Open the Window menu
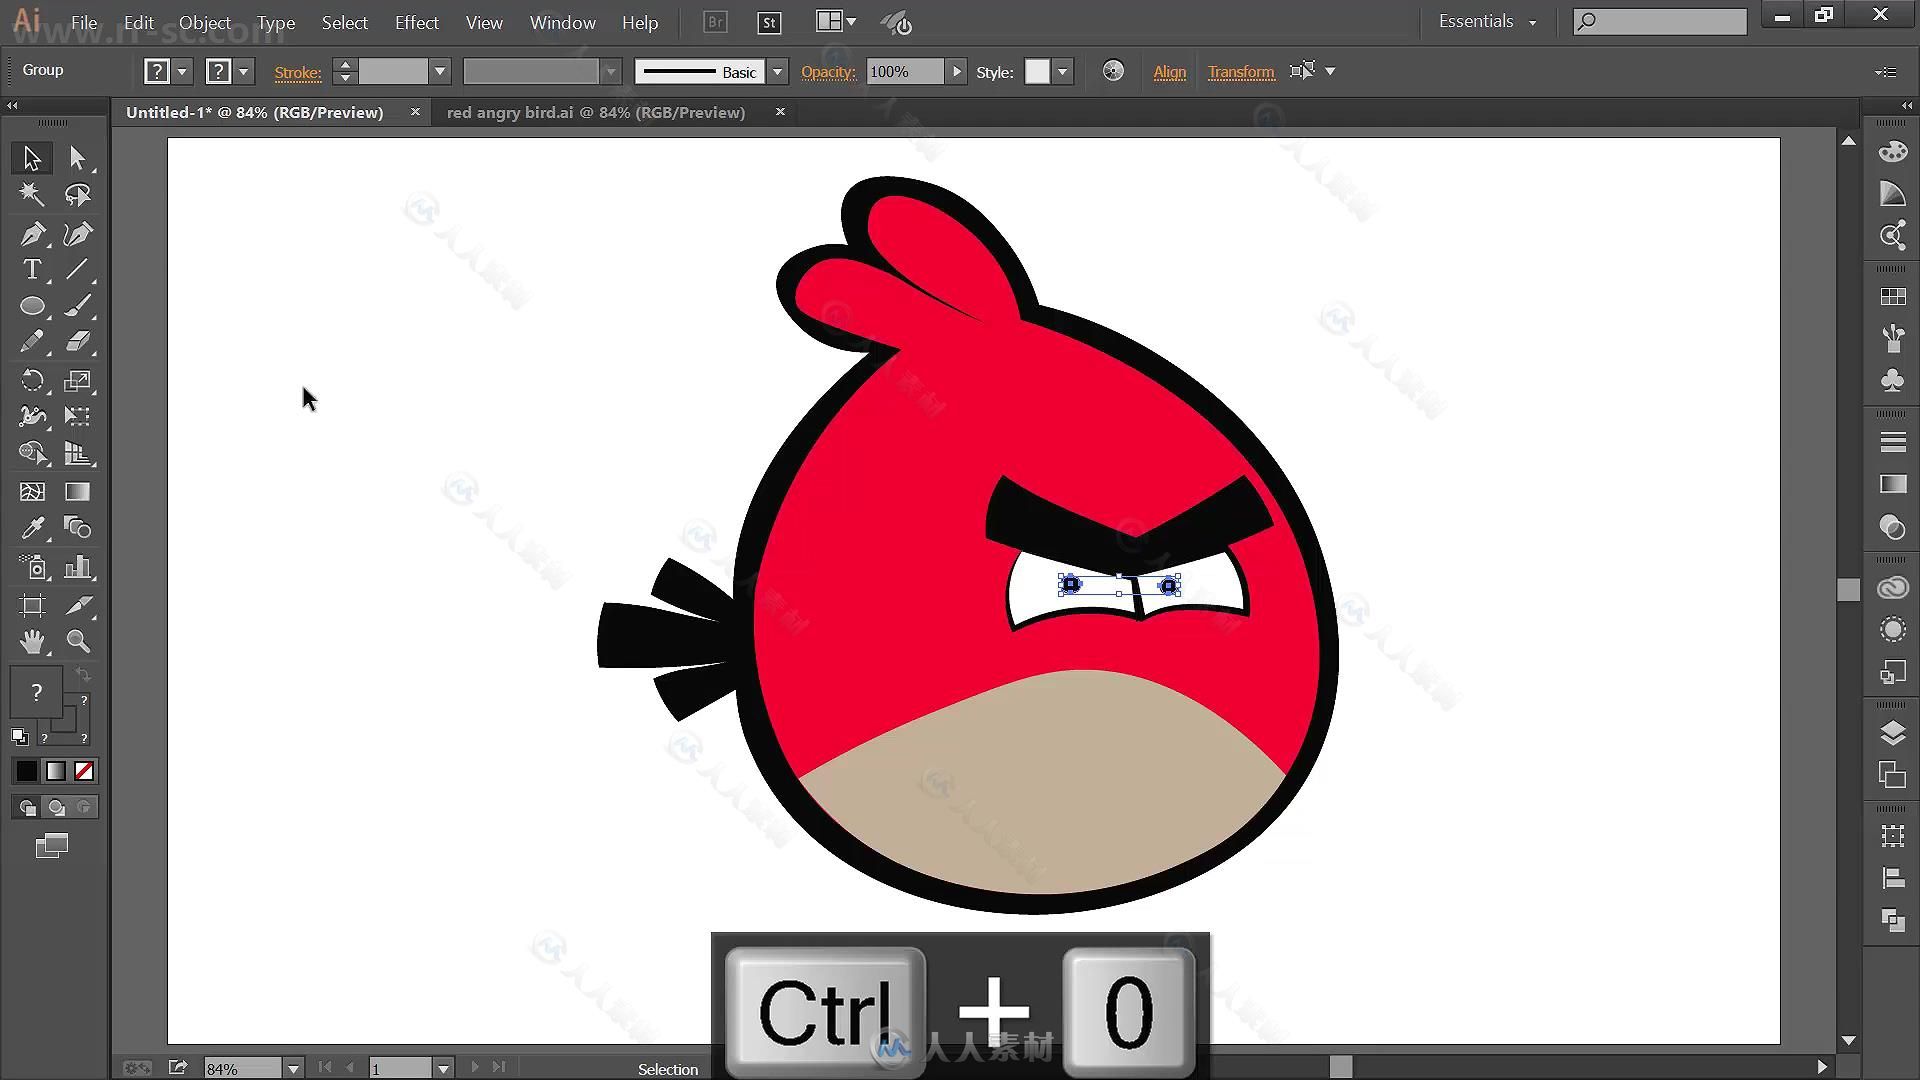 click(x=563, y=22)
